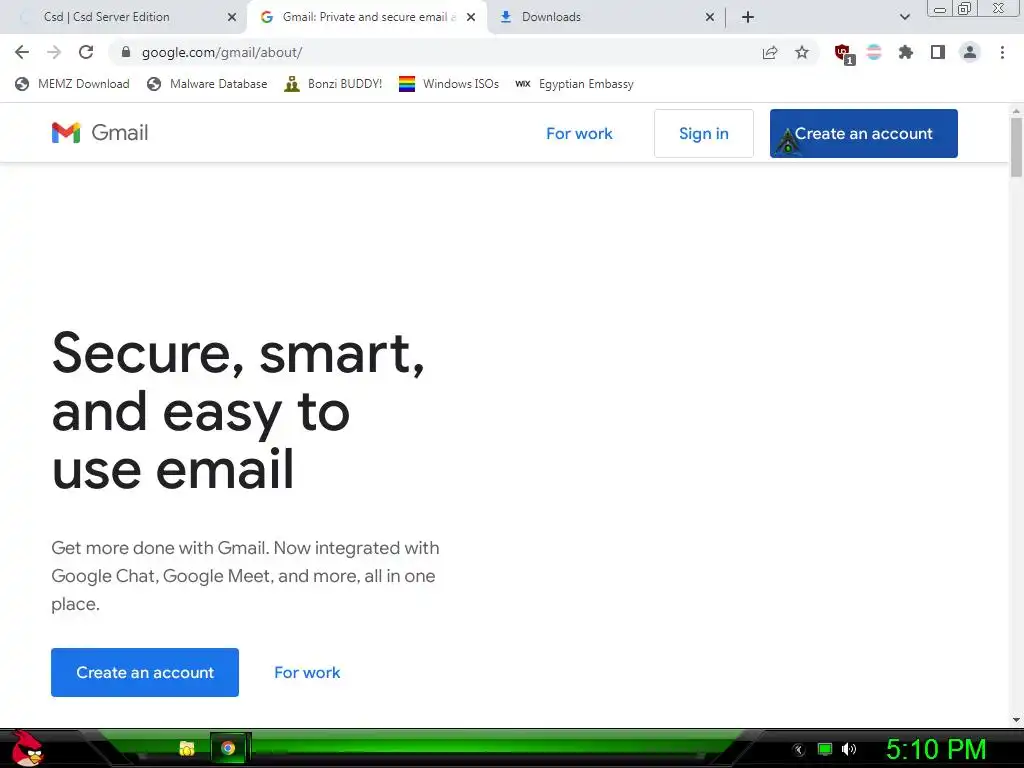Open the file explorer taskbar icon
Image resolution: width=1024 pixels, height=768 pixels.
187,748
